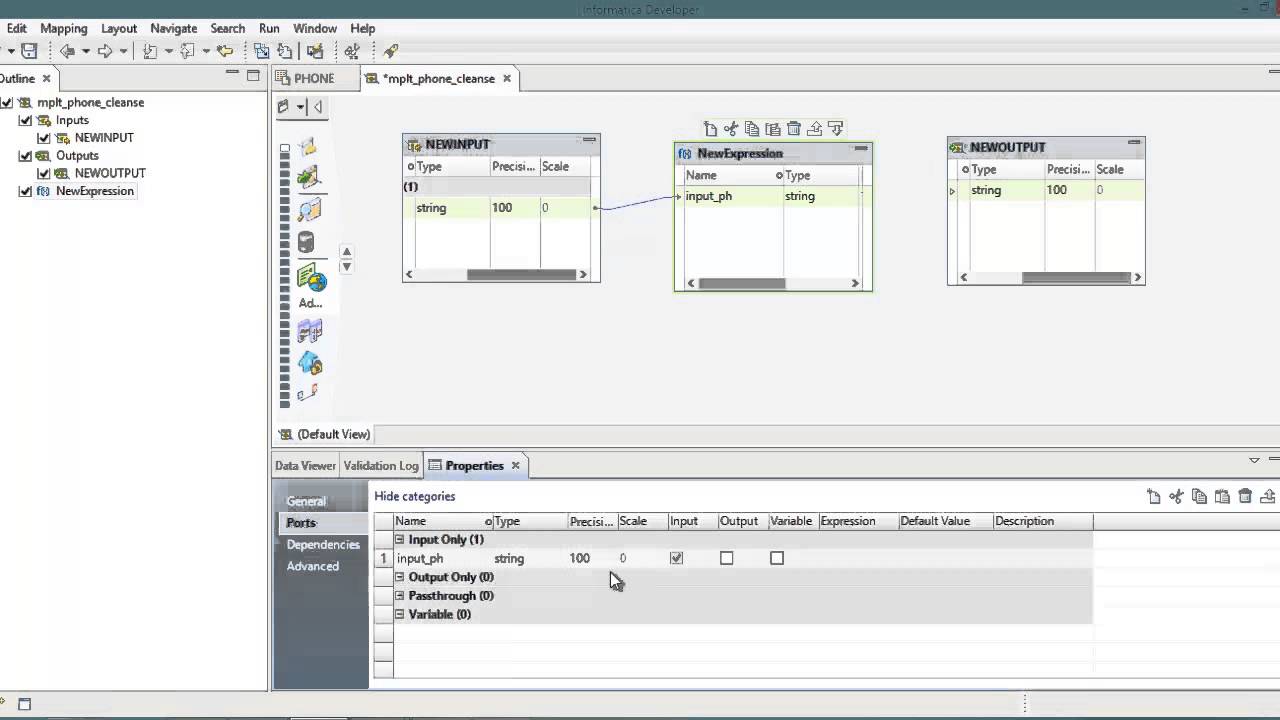Image resolution: width=1280 pixels, height=720 pixels.
Task: Open the Navigate menu
Action: click(174, 29)
